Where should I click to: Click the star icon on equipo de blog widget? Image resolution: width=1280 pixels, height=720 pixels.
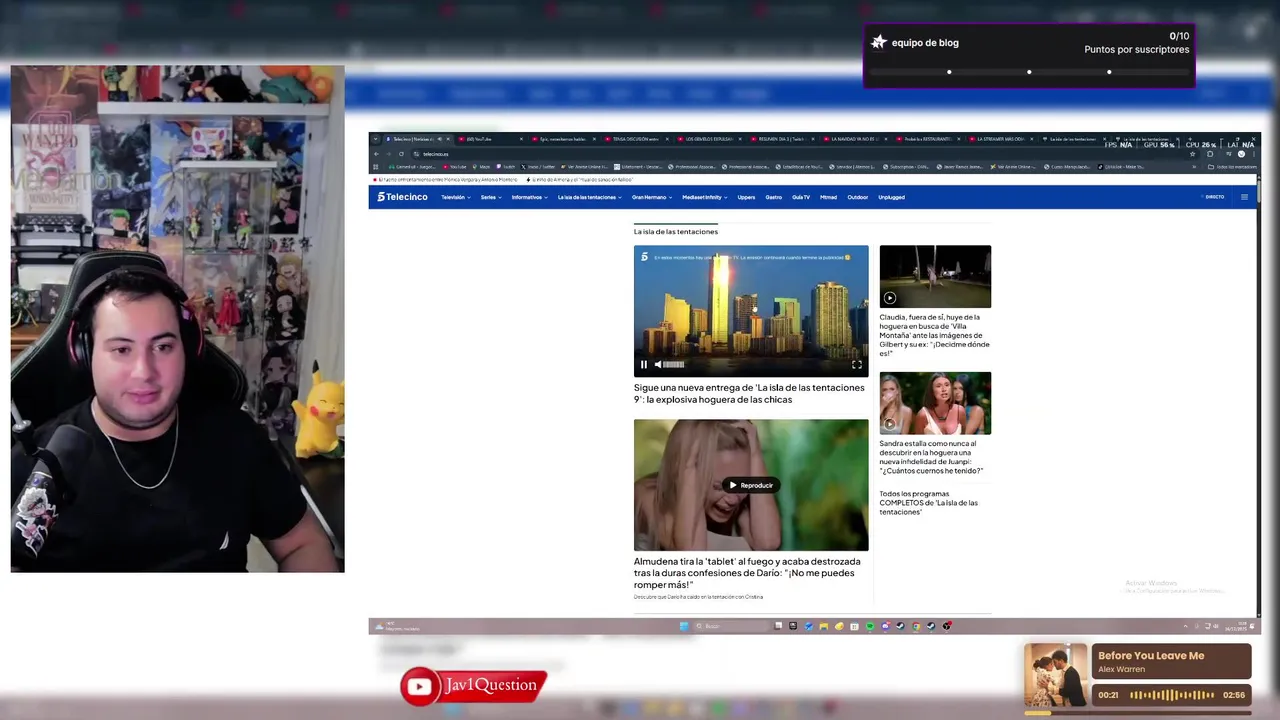(879, 42)
